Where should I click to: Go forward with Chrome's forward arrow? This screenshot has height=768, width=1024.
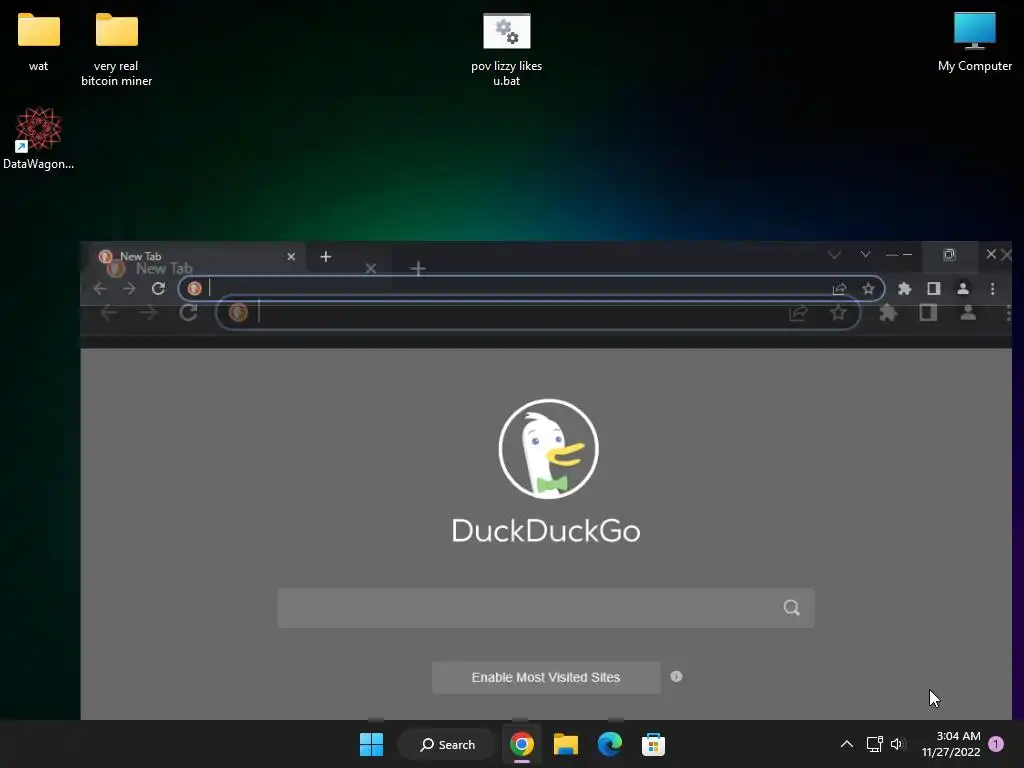coord(129,289)
